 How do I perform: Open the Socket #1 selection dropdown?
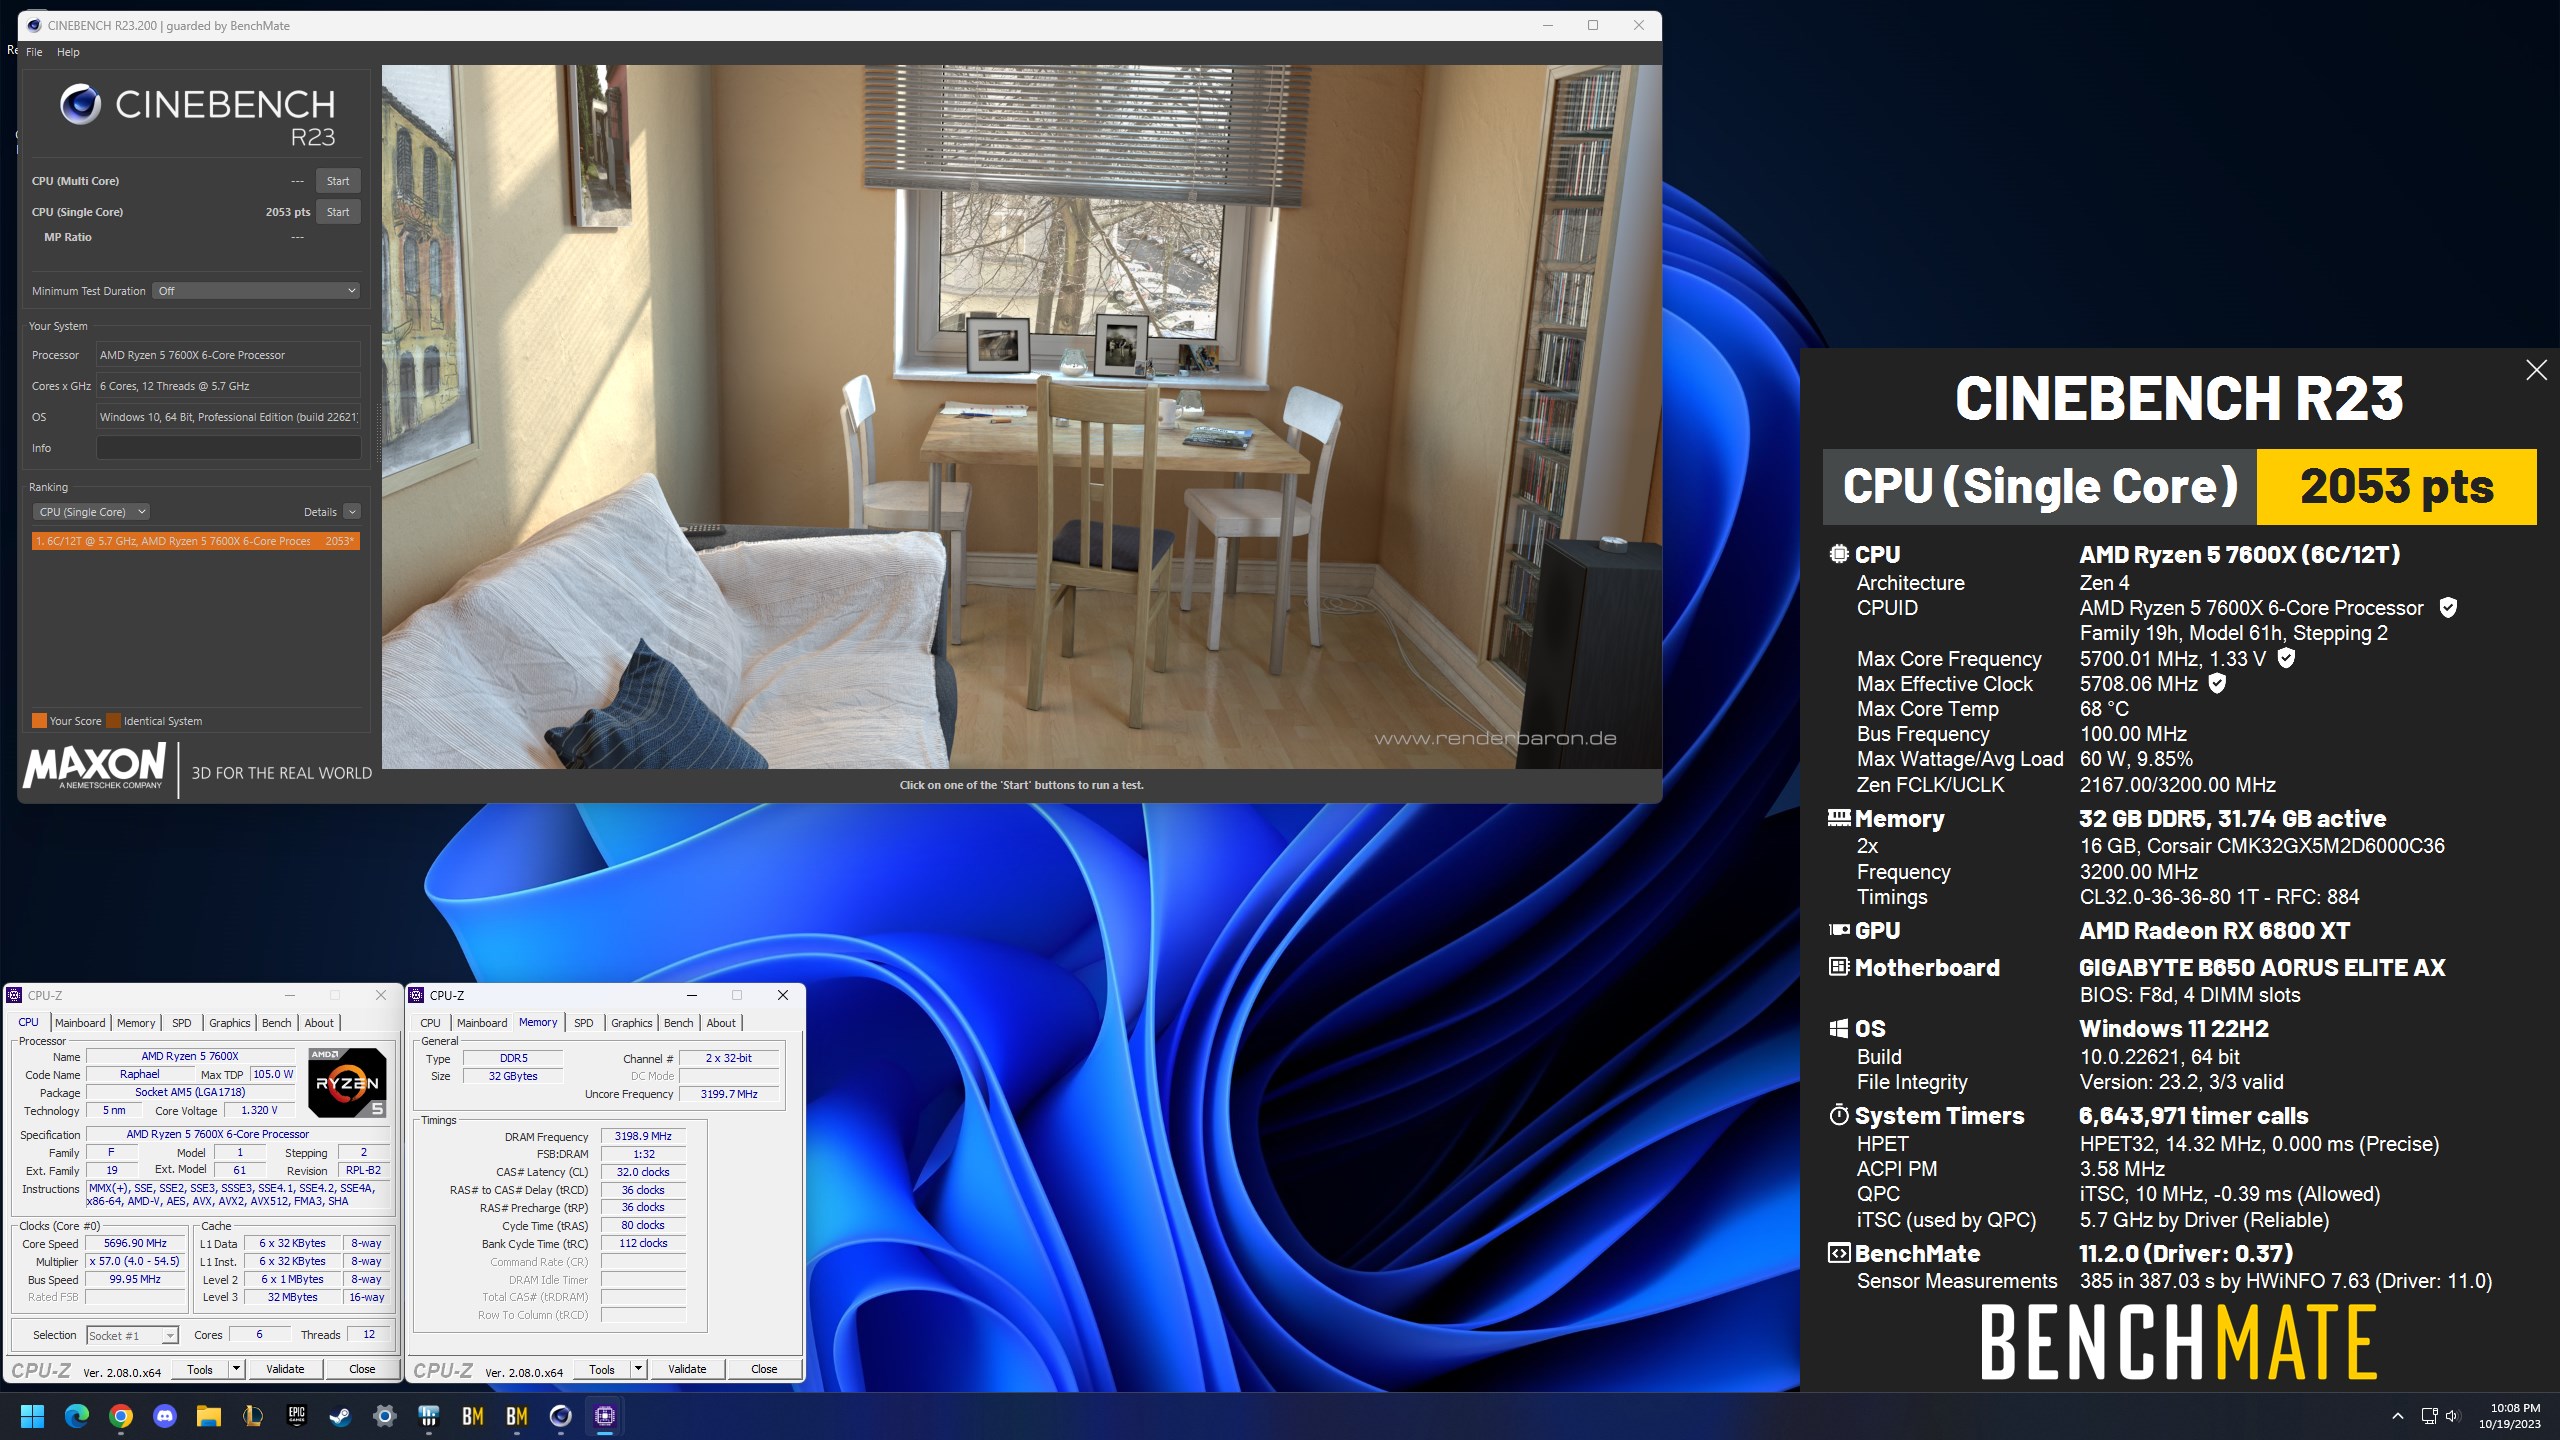pyautogui.click(x=132, y=1335)
